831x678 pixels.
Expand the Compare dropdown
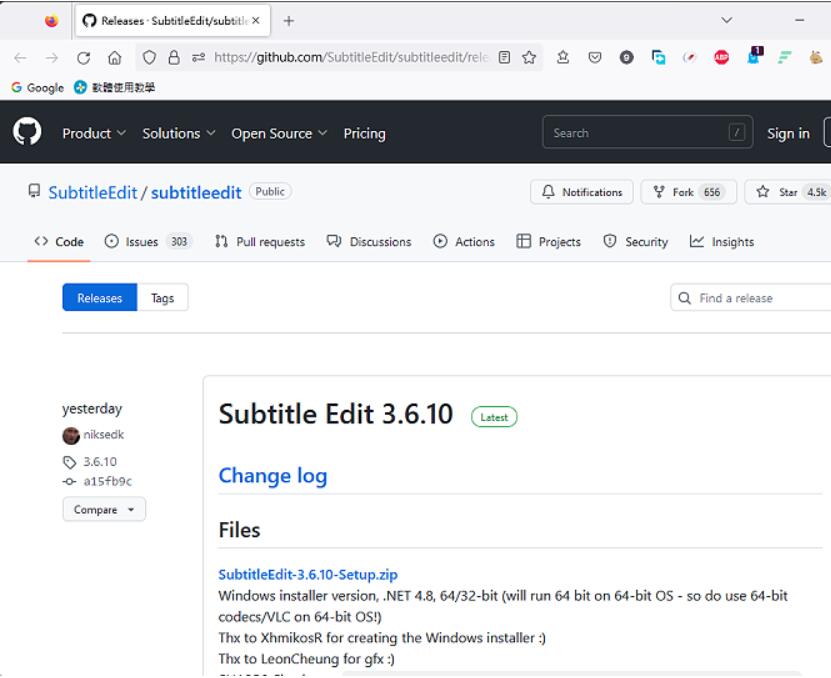[104, 509]
